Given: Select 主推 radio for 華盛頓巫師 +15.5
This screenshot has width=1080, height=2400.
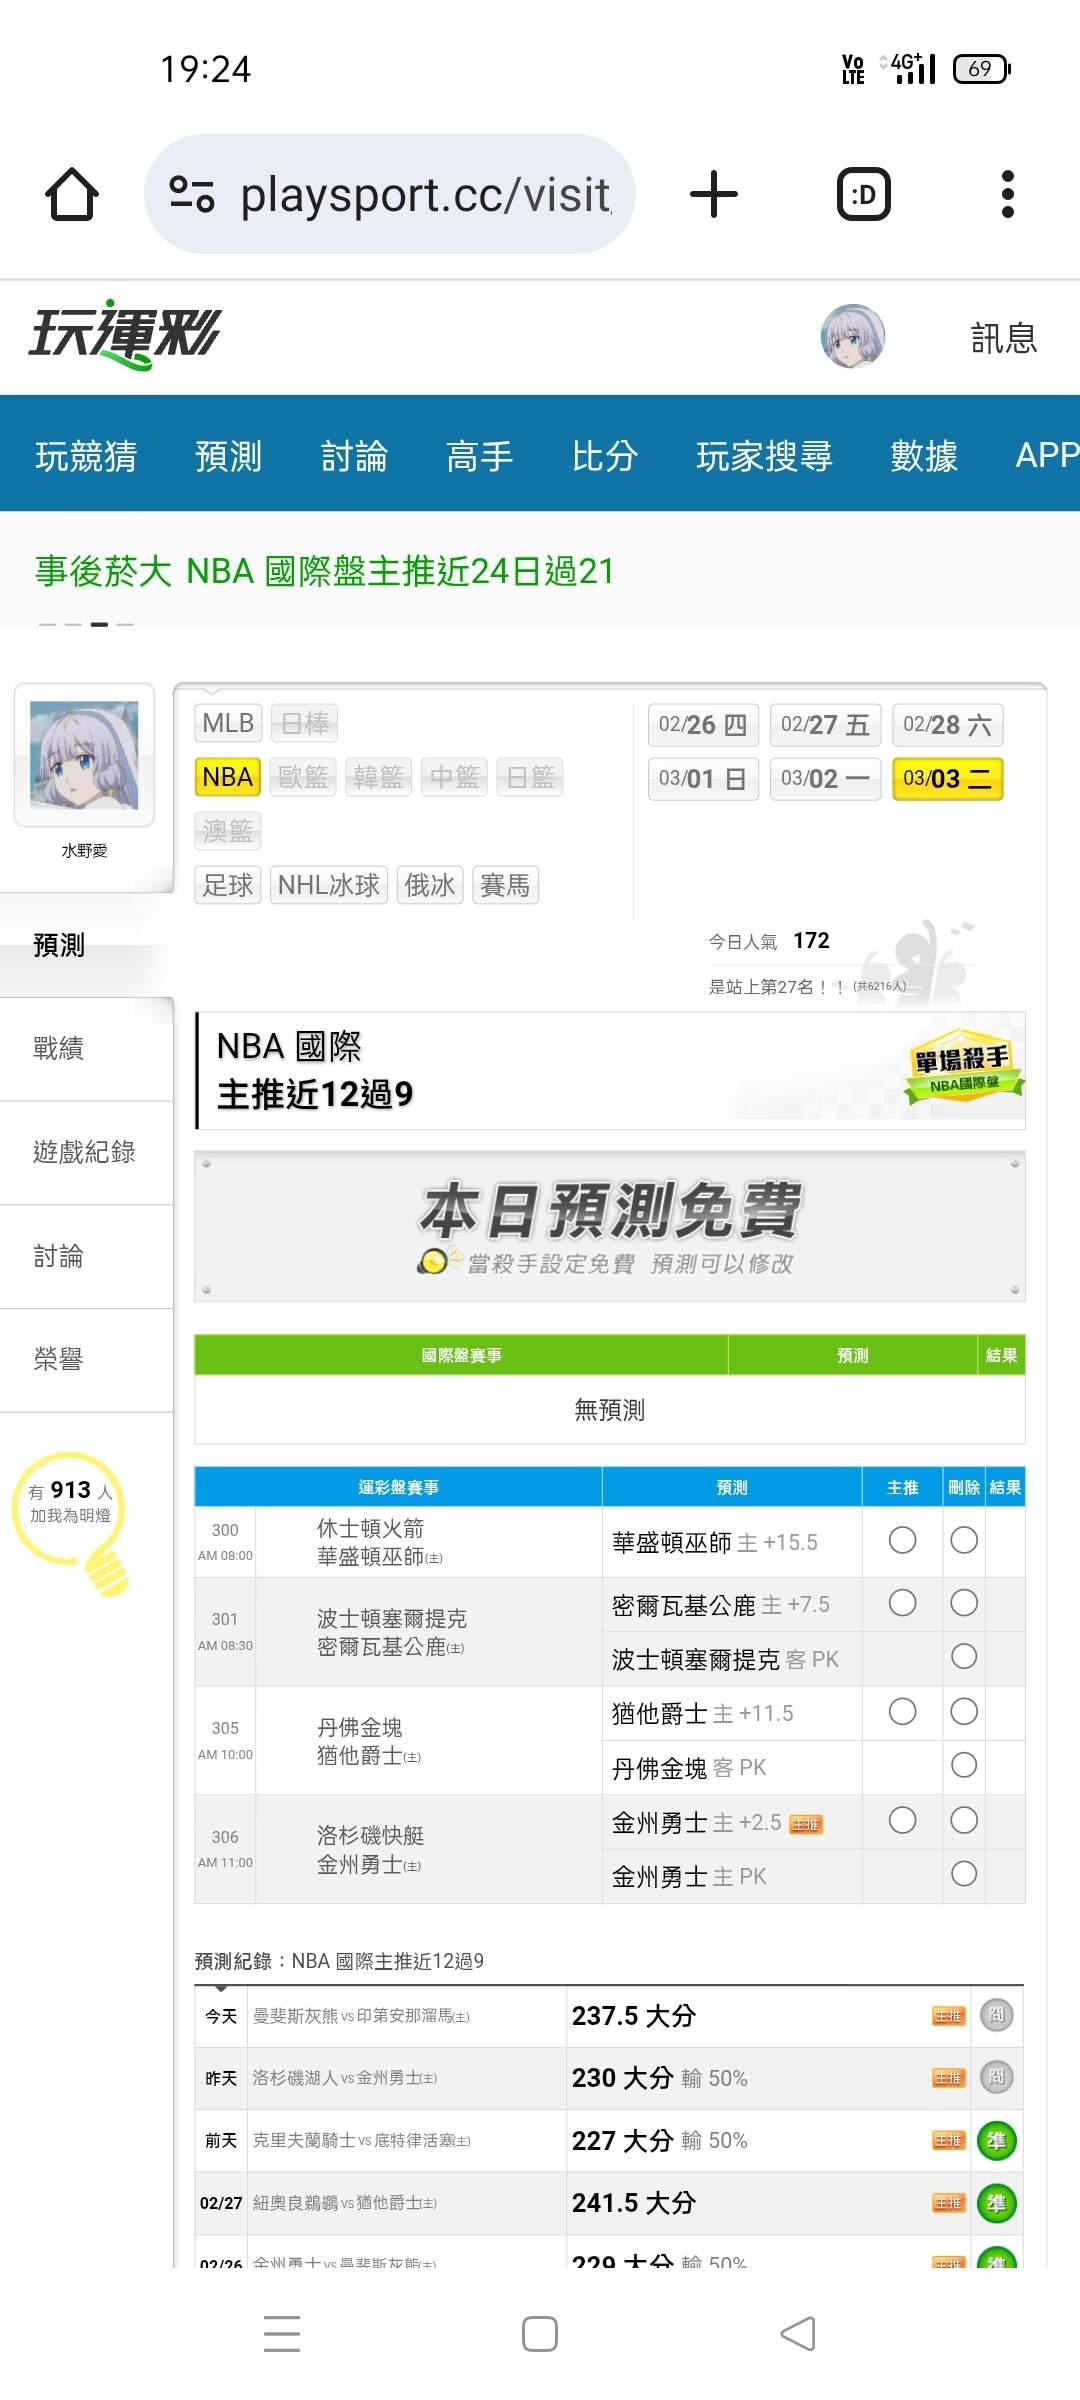Looking at the screenshot, I should [902, 1540].
